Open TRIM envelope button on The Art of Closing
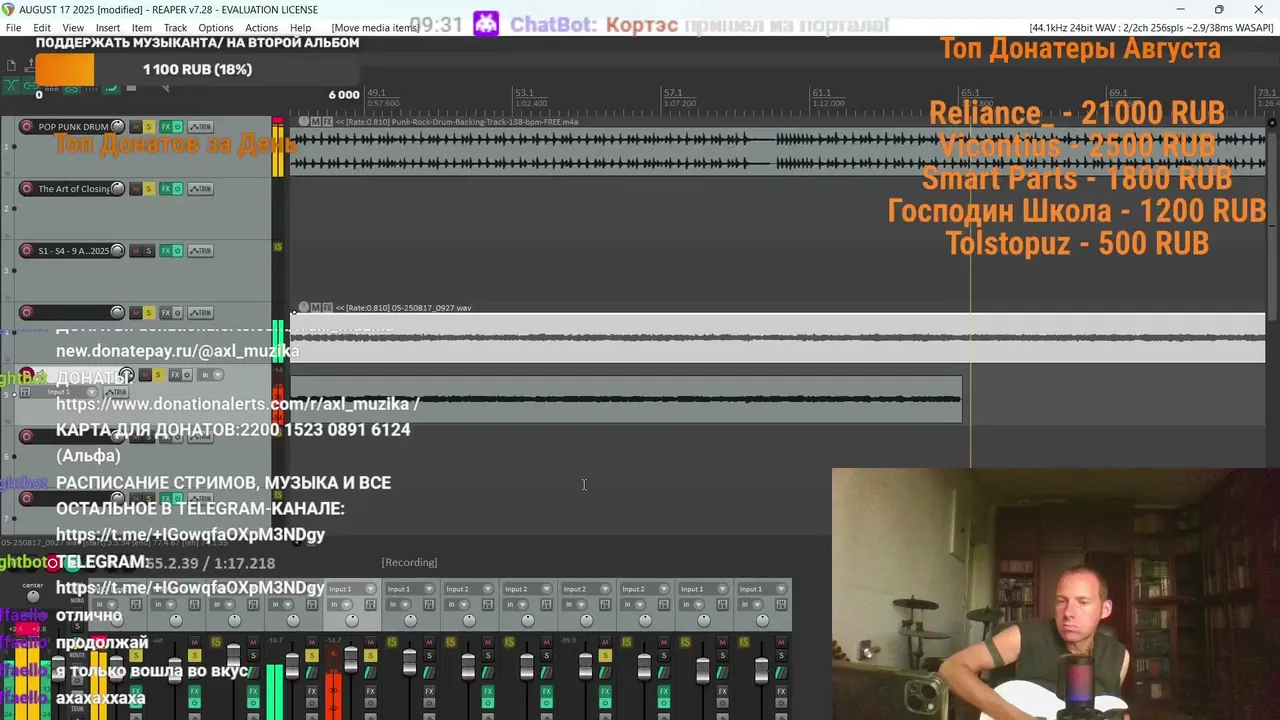1280x720 pixels. pyautogui.click(x=200, y=189)
